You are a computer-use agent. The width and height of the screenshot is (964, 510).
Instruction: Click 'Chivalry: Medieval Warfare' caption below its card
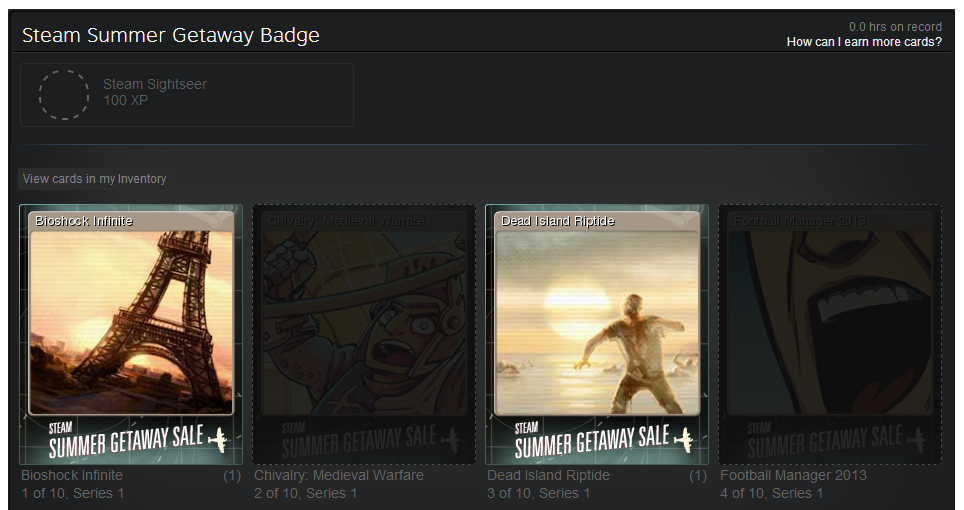tap(339, 475)
